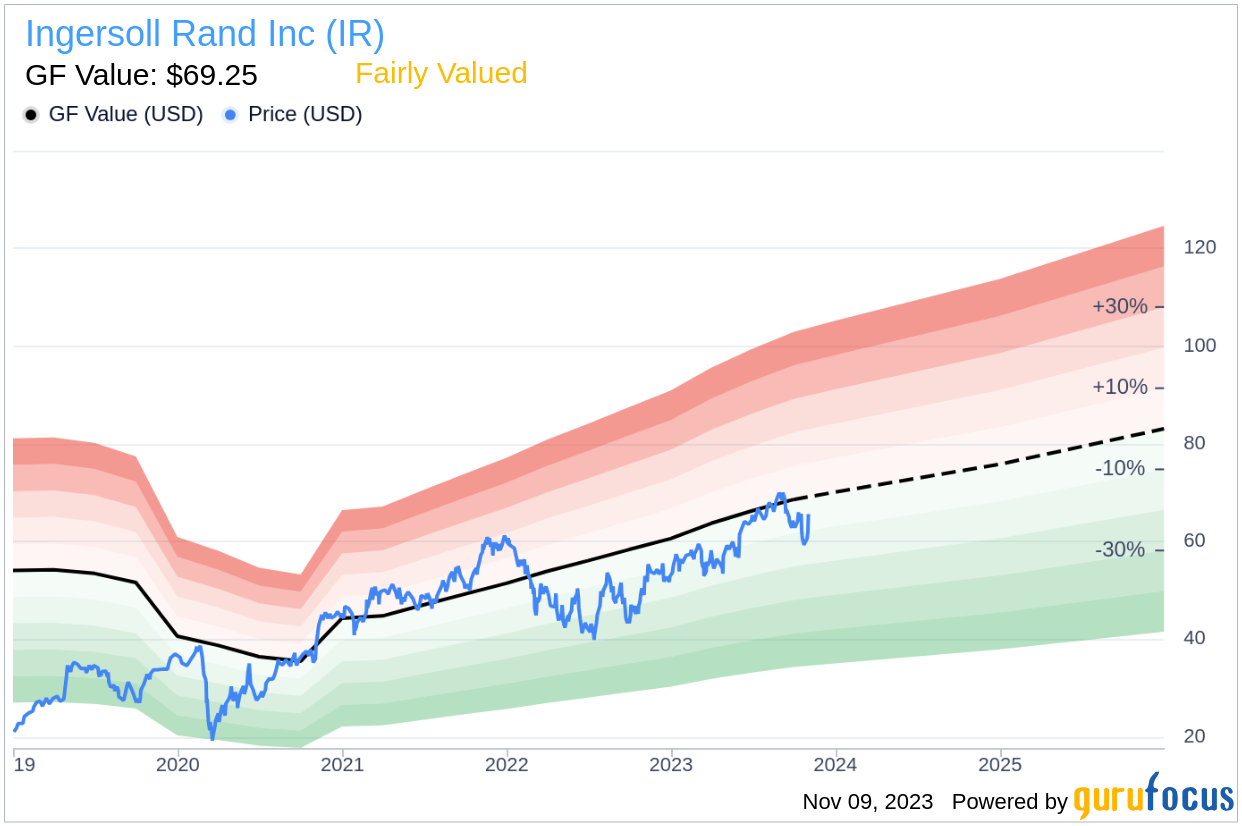Click the -10% band label
Screen dimensions: 1242x826
pos(1121,468)
